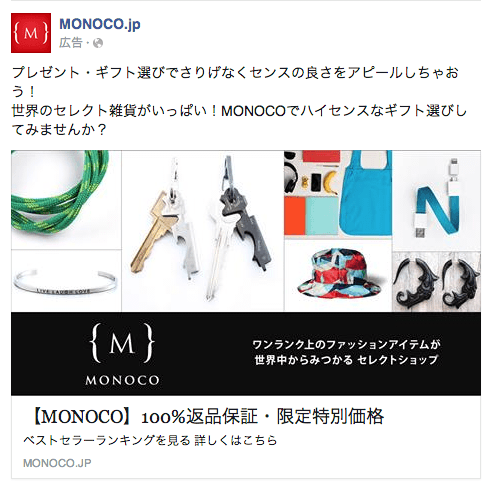The image size is (492, 485).
Task: Click the blue tote bag image
Action: point(366,195)
